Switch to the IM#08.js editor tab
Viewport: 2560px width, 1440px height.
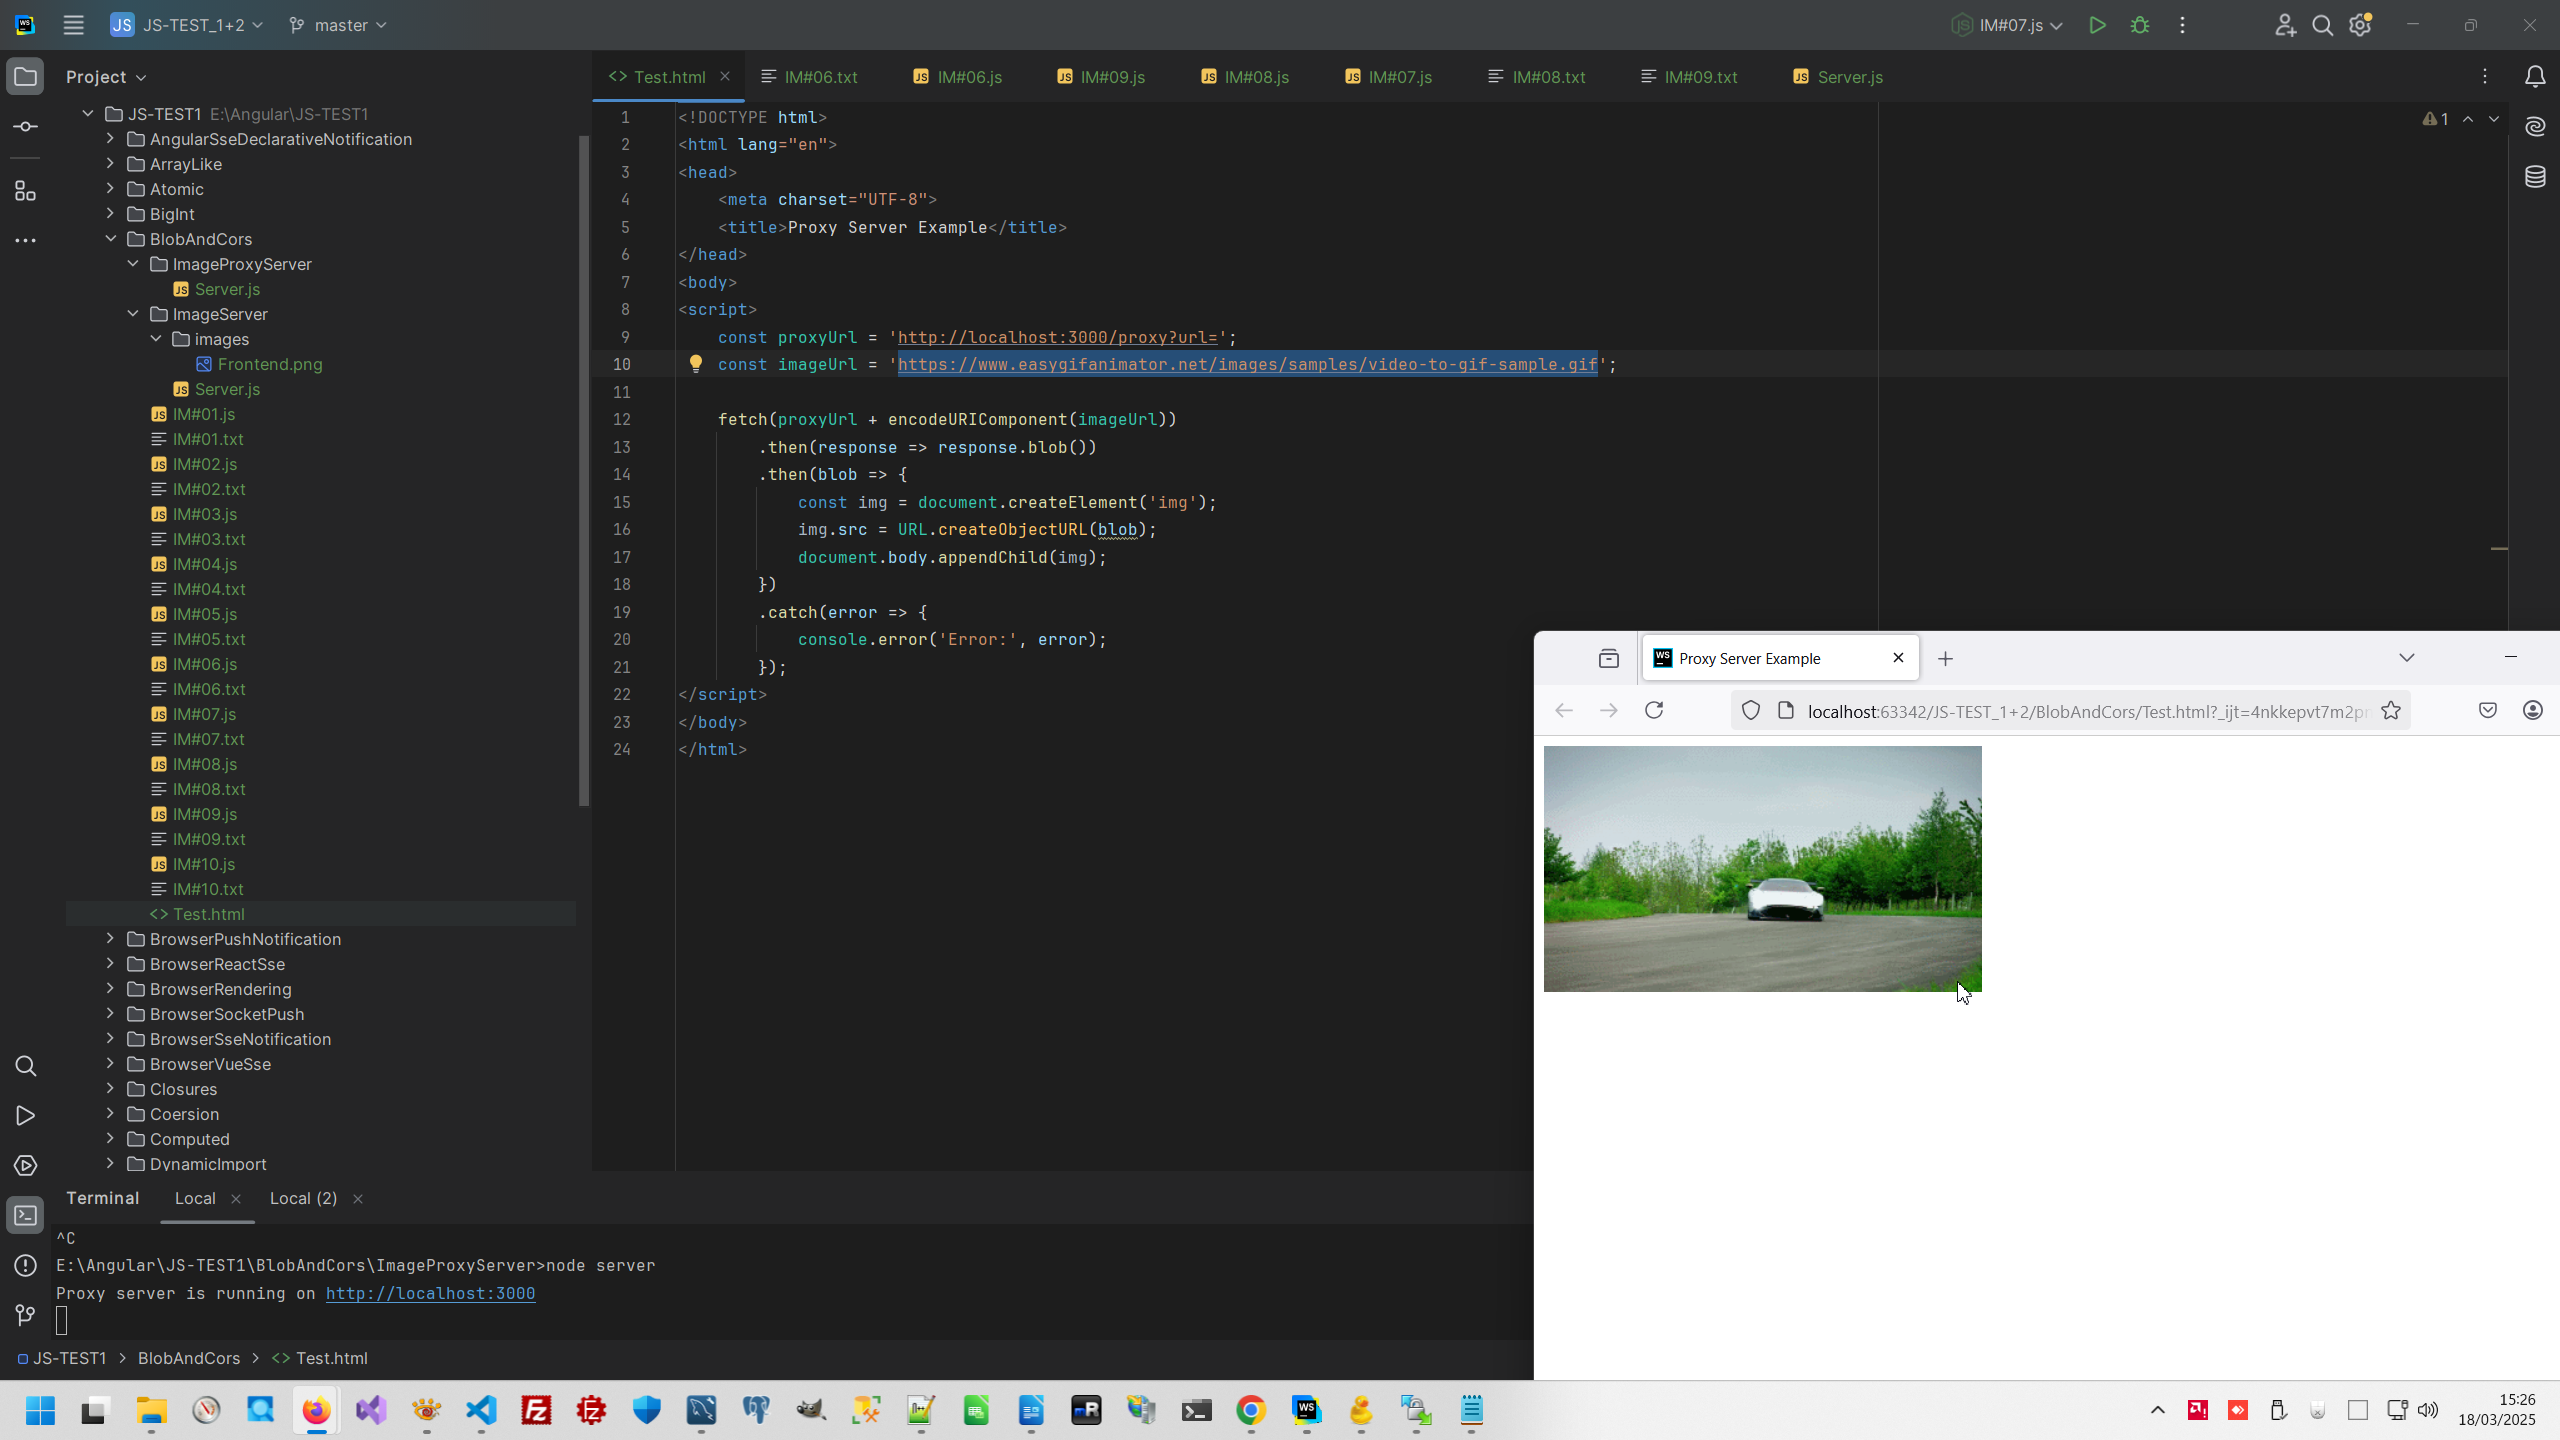[1255, 77]
